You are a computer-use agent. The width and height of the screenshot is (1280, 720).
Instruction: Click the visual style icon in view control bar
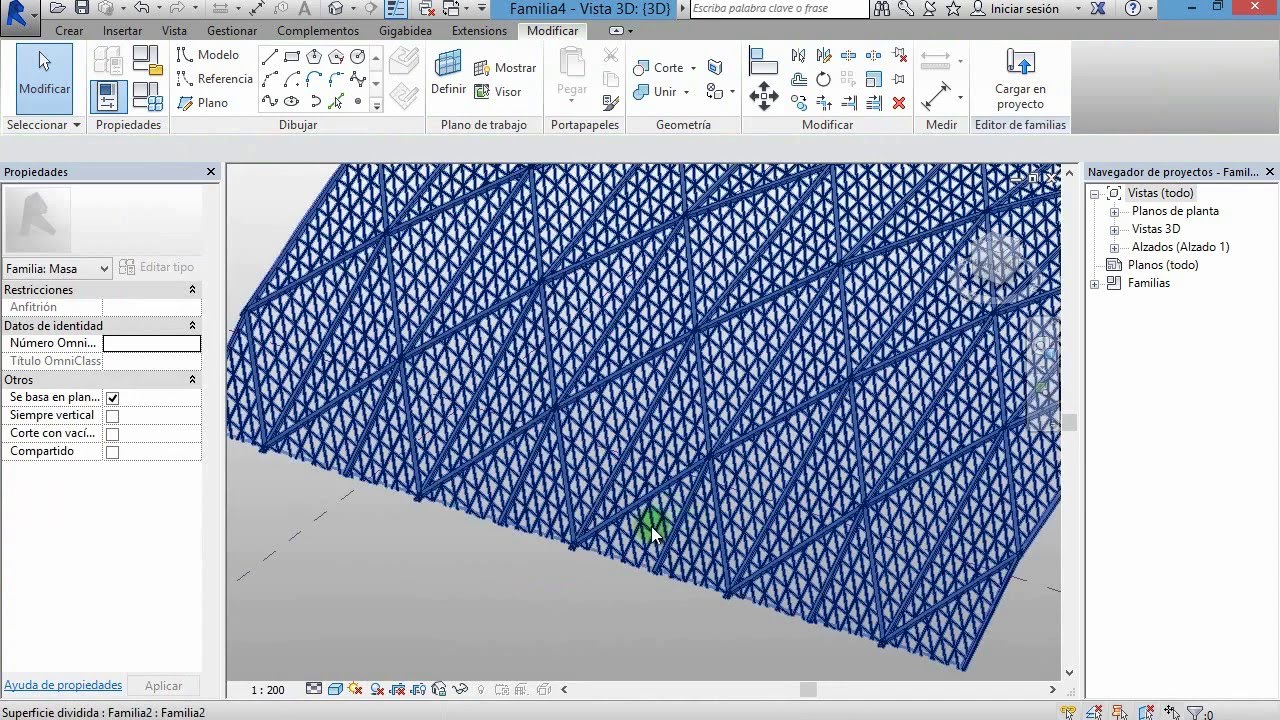pos(336,689)
